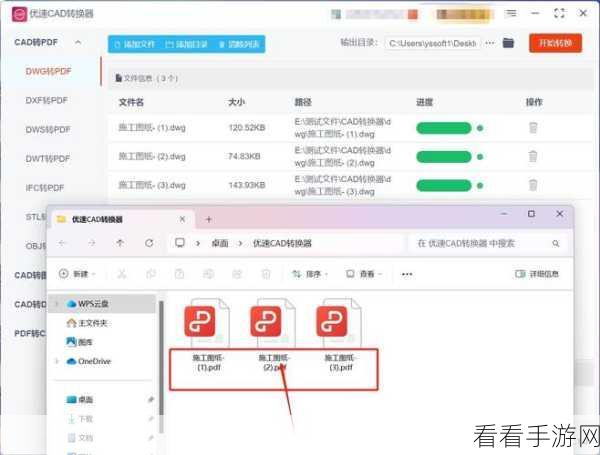Expand the OneDrive tree node arrow

(57, 361)
